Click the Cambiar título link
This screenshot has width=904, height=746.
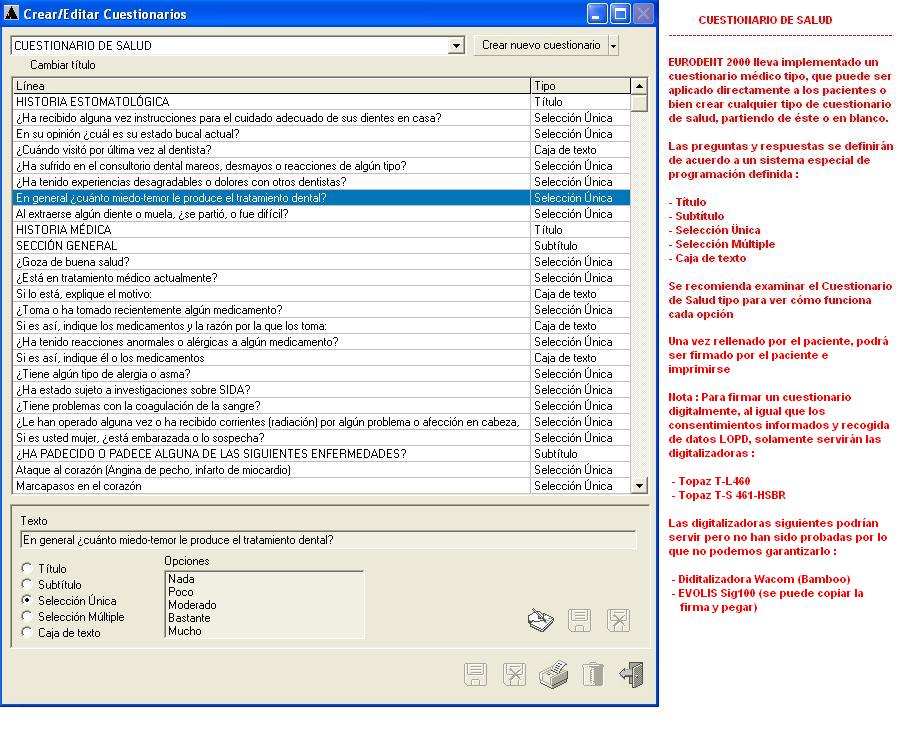point(63,65)
